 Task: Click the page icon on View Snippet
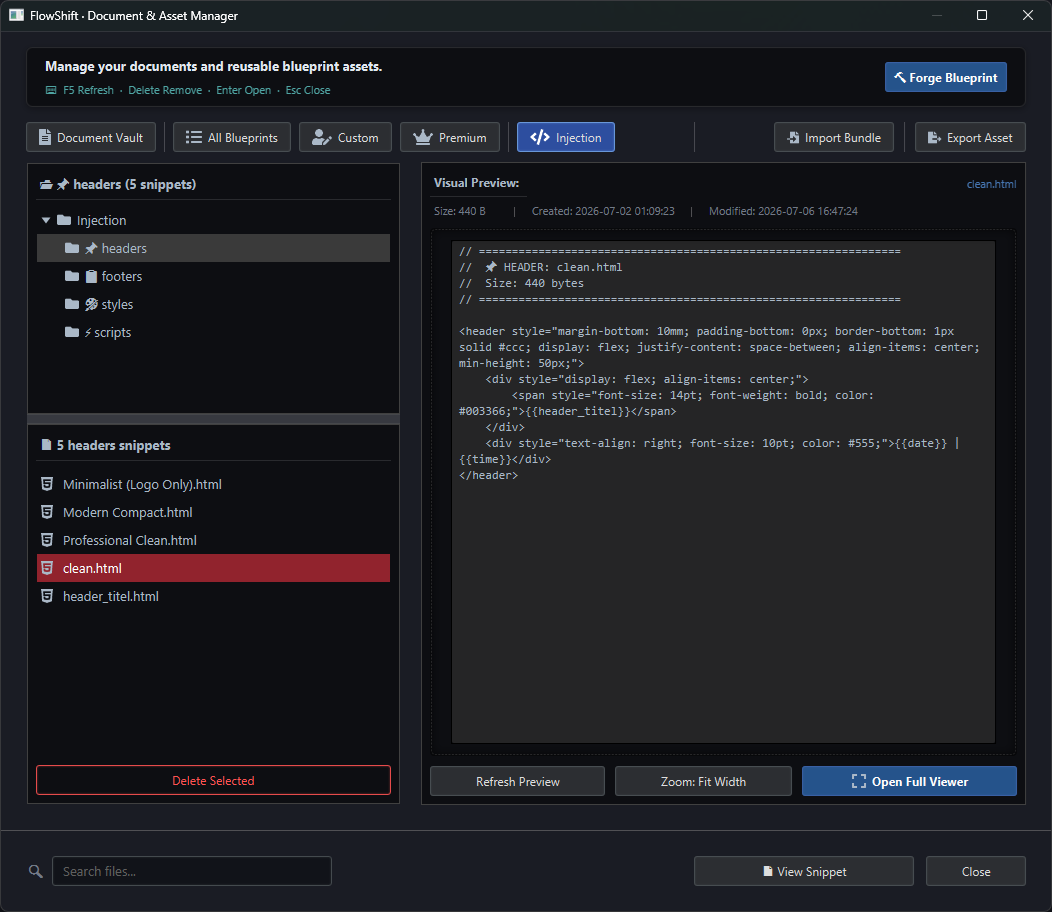click(x=768, y=871)
